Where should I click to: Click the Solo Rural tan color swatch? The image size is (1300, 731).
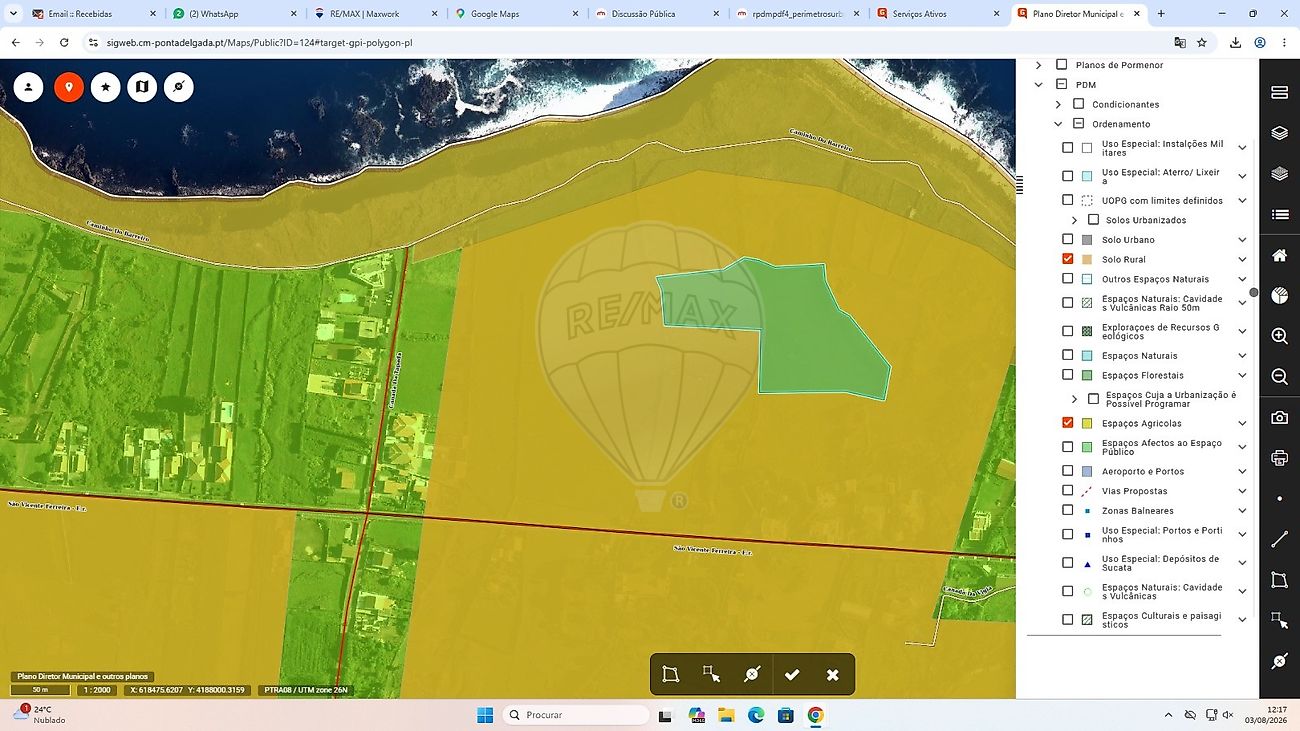pos(1087,260)
